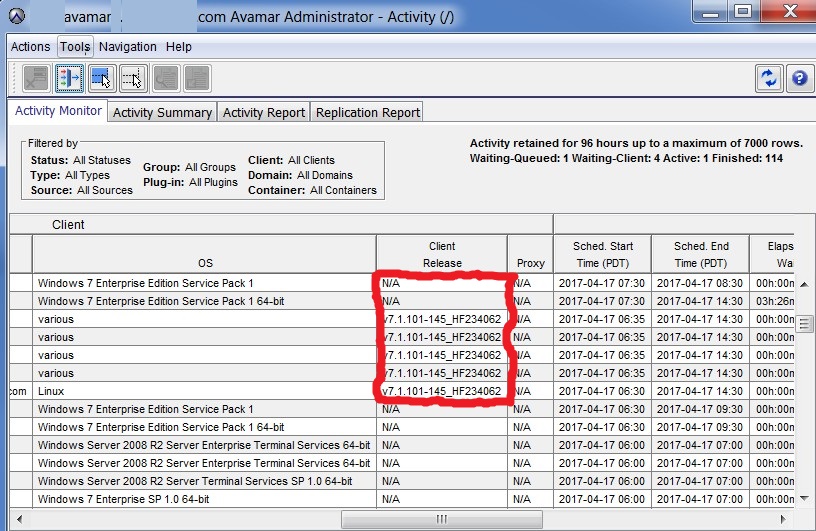Viewport: 816px width, 531px height.
Task: Click the Elapsed column header at table edge
Action: (x=773, y=254)
